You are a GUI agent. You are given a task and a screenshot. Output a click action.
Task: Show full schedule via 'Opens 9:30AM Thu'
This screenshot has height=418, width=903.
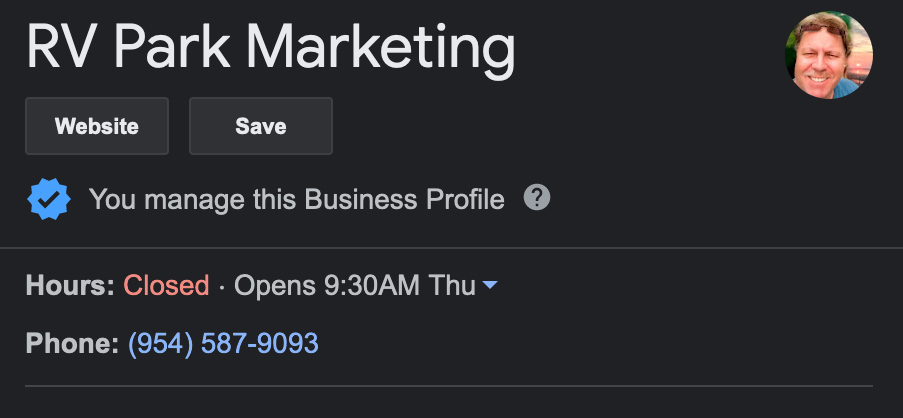click(355, 286)
